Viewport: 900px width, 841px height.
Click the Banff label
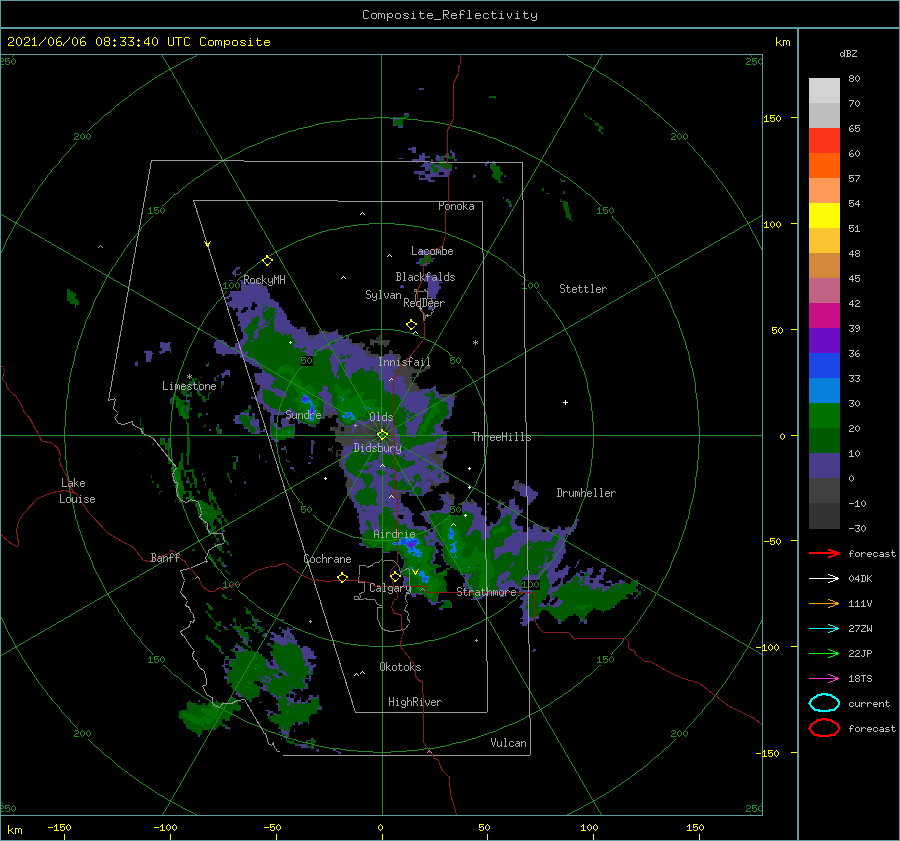165,557
